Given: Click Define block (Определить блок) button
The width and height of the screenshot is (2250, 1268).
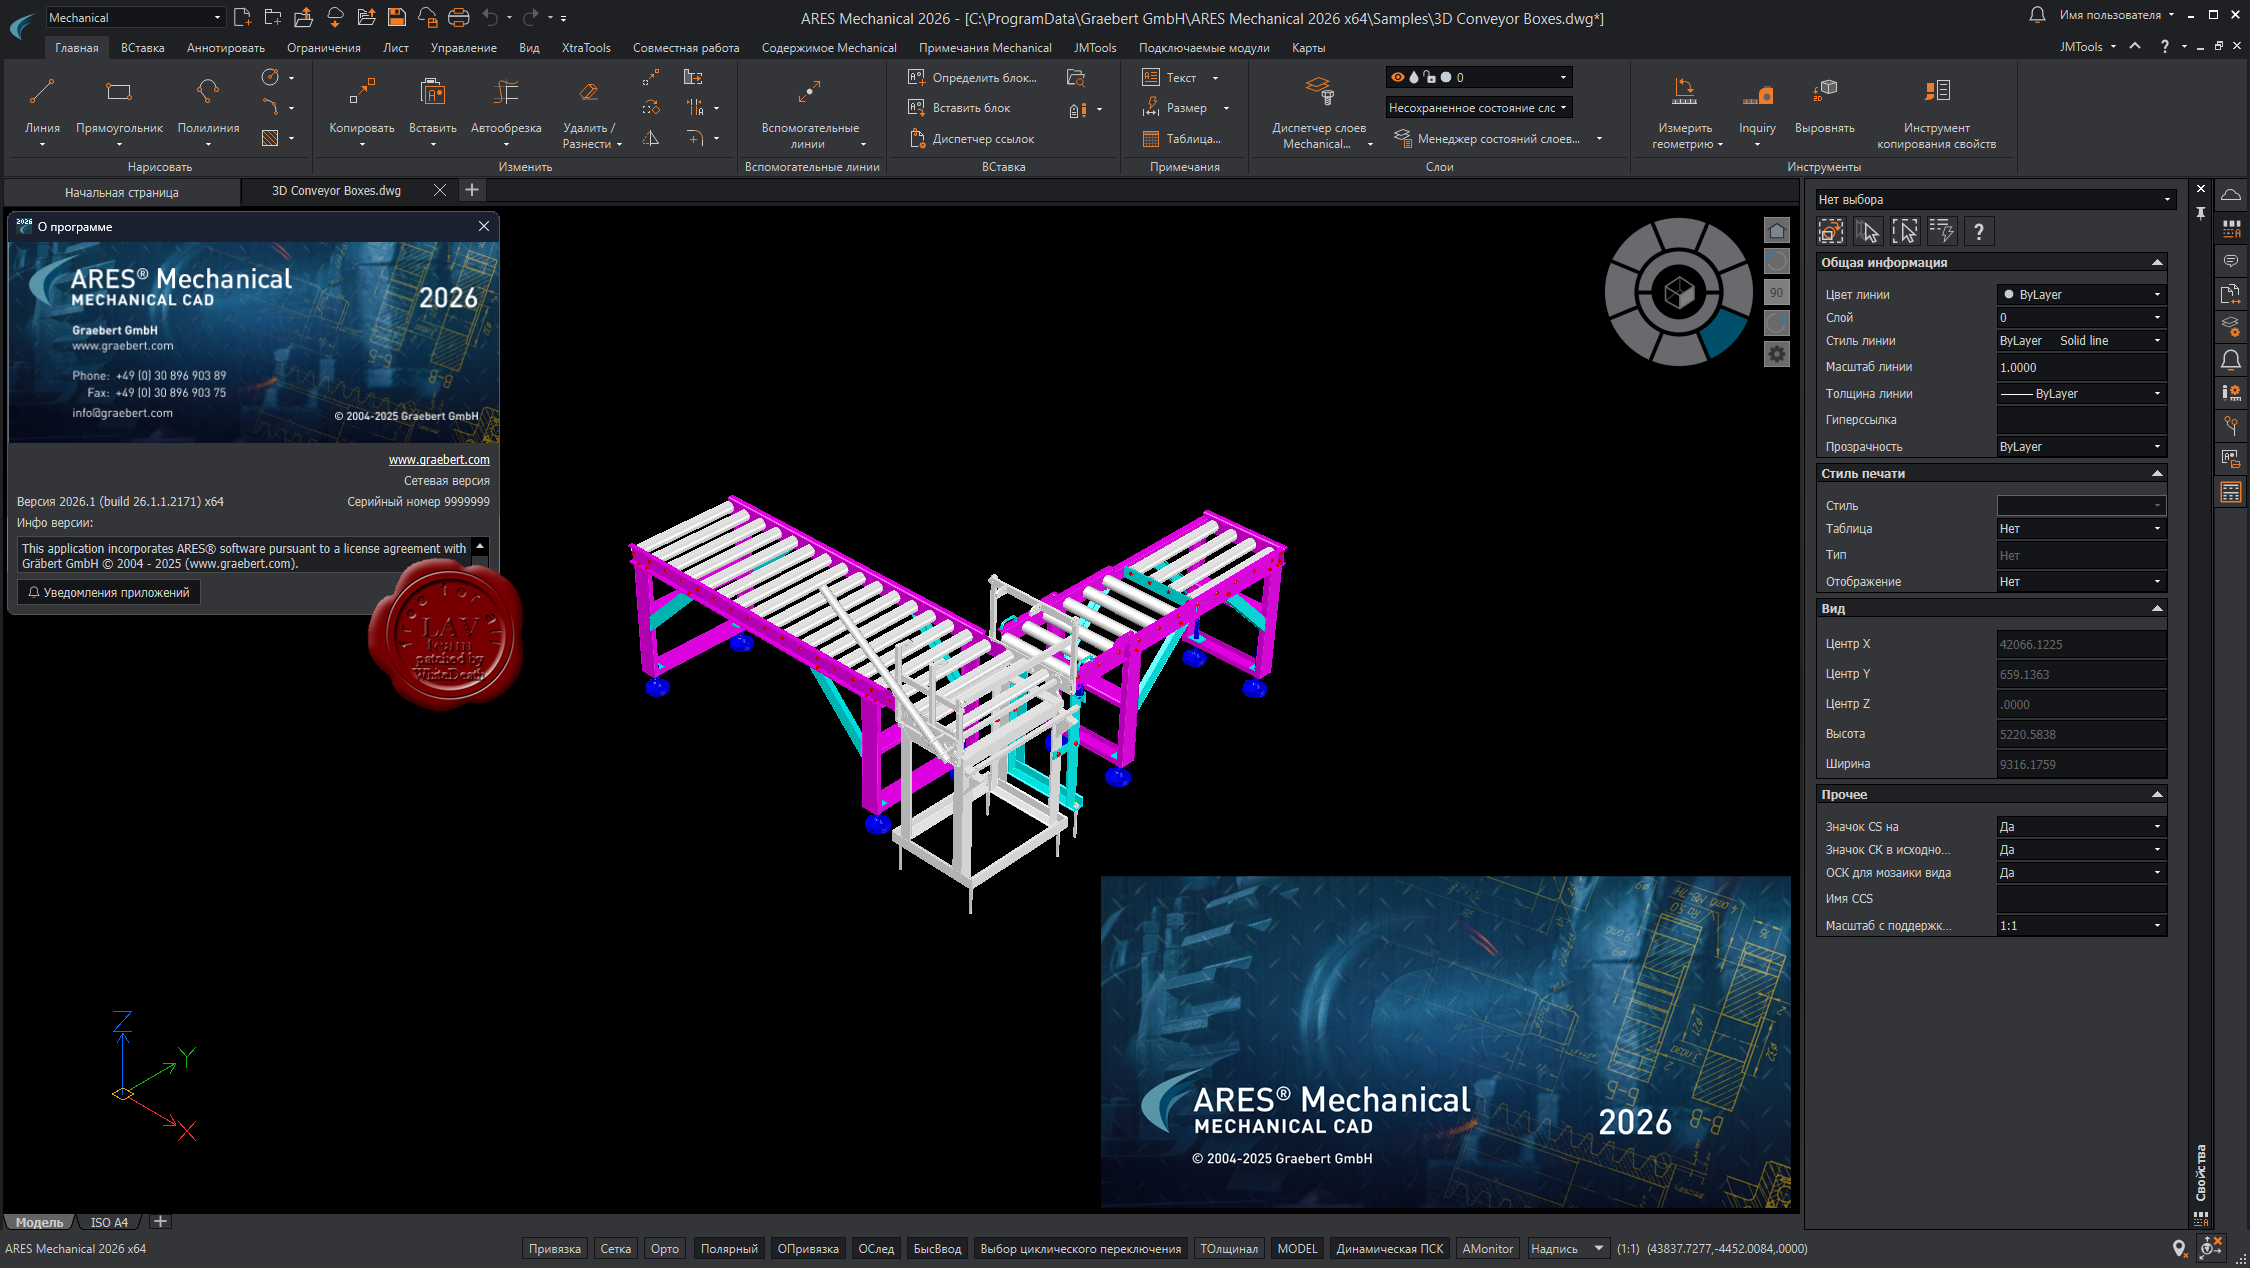Looking at the screenshot, I should [x=972, y=77].
